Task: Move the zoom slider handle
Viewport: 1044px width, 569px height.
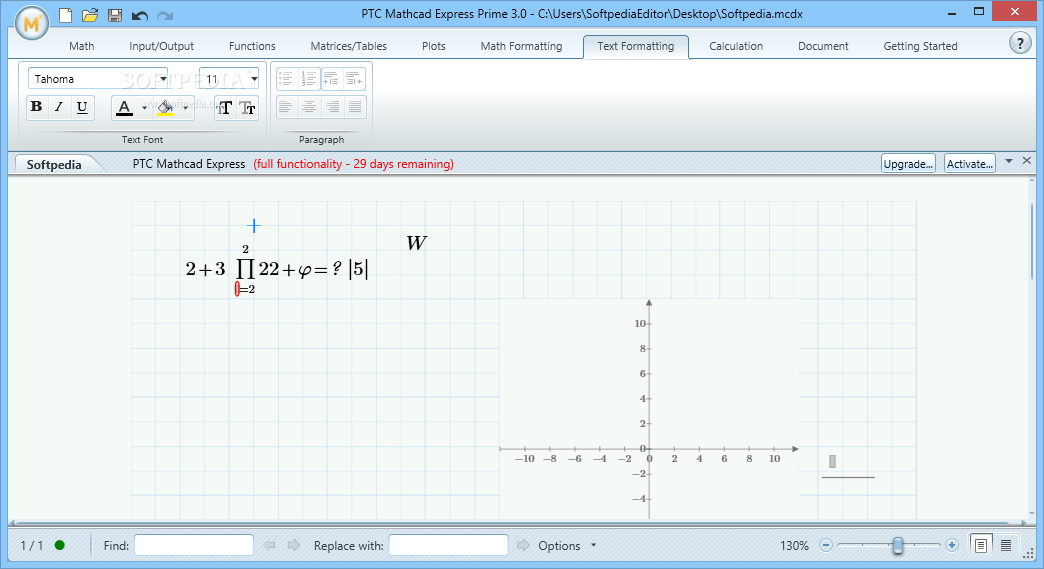Action: [898, 546]
